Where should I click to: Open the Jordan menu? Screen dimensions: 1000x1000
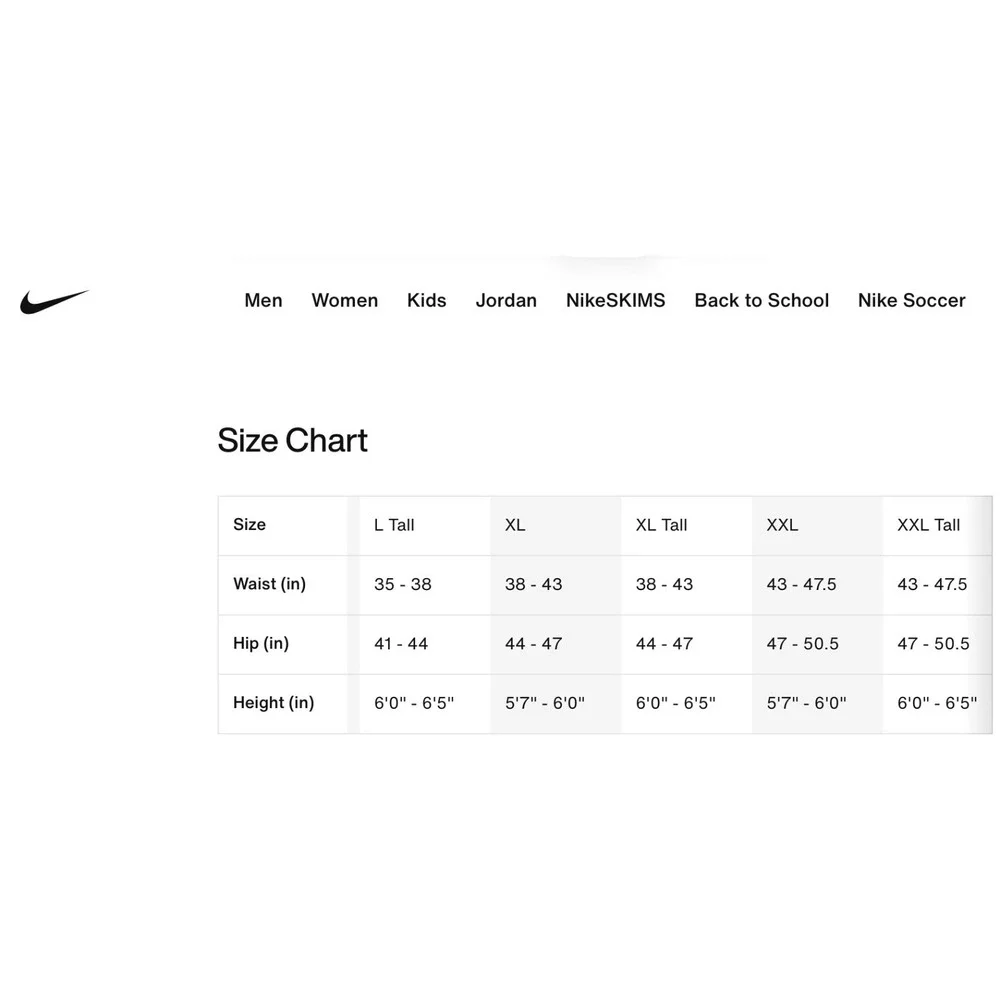pos(506,300)
